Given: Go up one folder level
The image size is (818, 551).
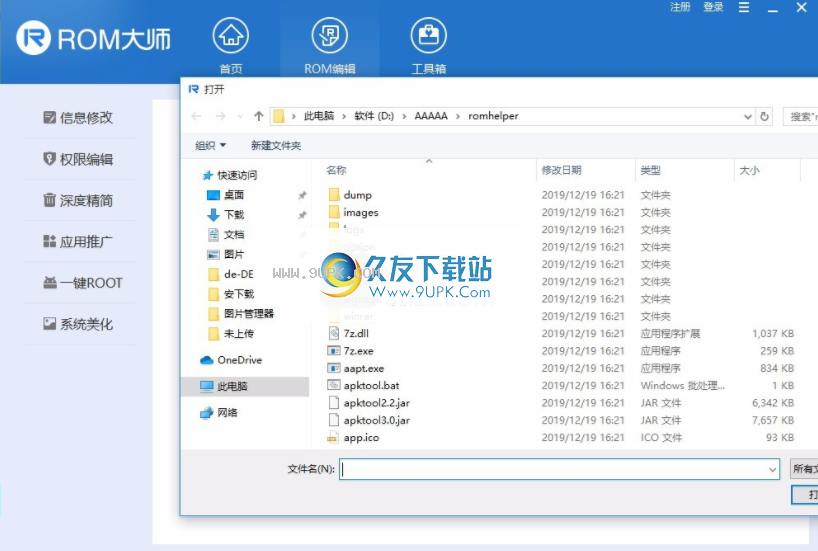Looking at the screenshot, I should pyautogui.click(x=259, y=116).
